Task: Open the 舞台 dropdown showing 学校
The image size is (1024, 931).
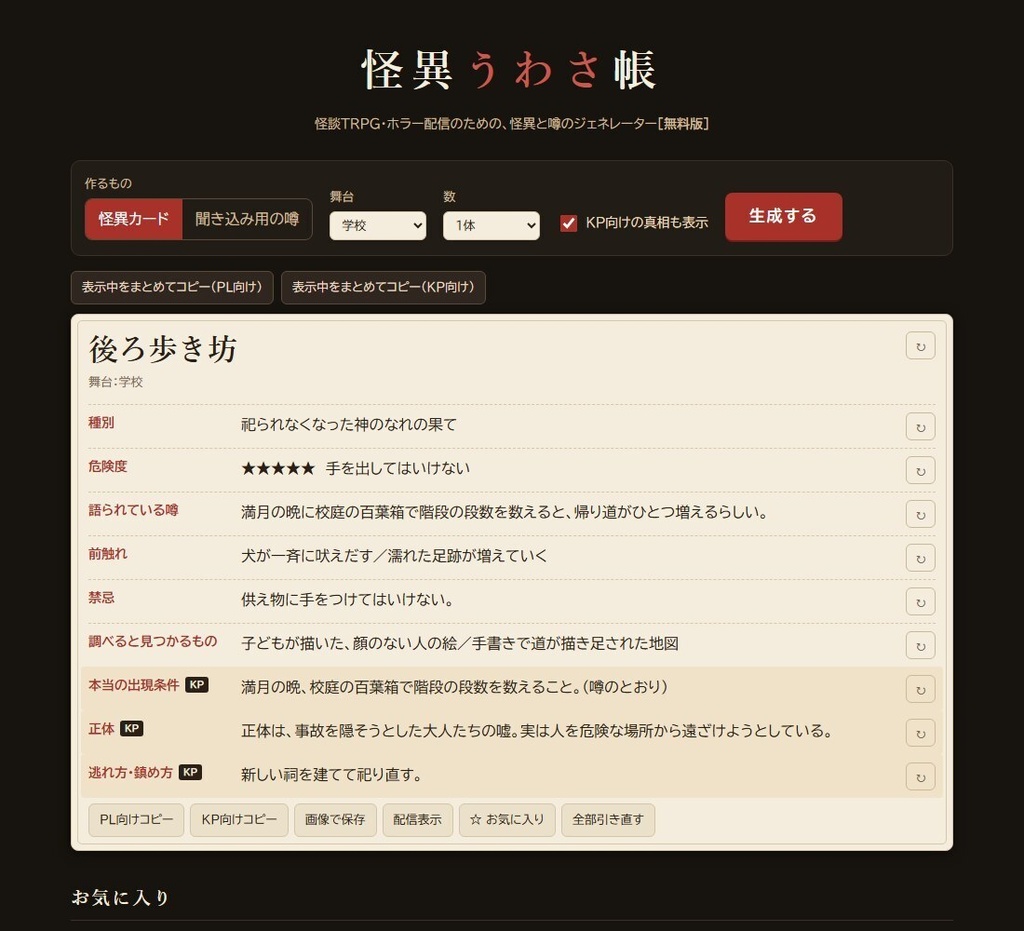Action: pos(377,225)
